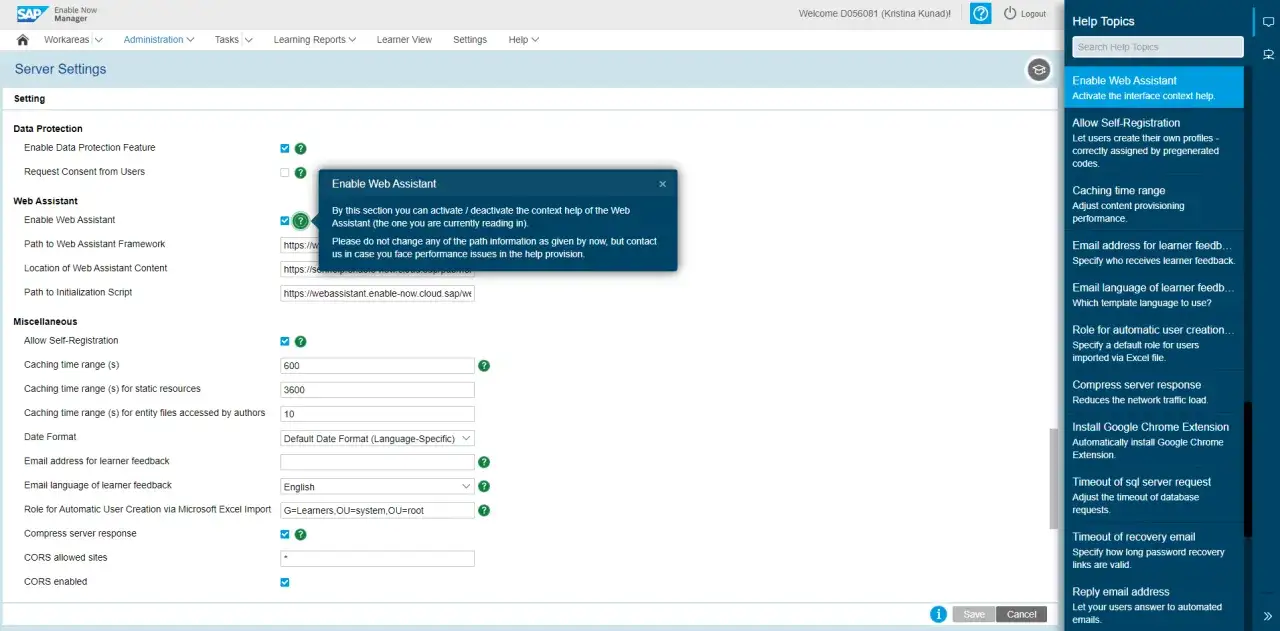Screen dimensions: 1280x631
Task: Toggle Enable Web Assistant checkbox
Action: pyautogui.click(x=285, y=220)
